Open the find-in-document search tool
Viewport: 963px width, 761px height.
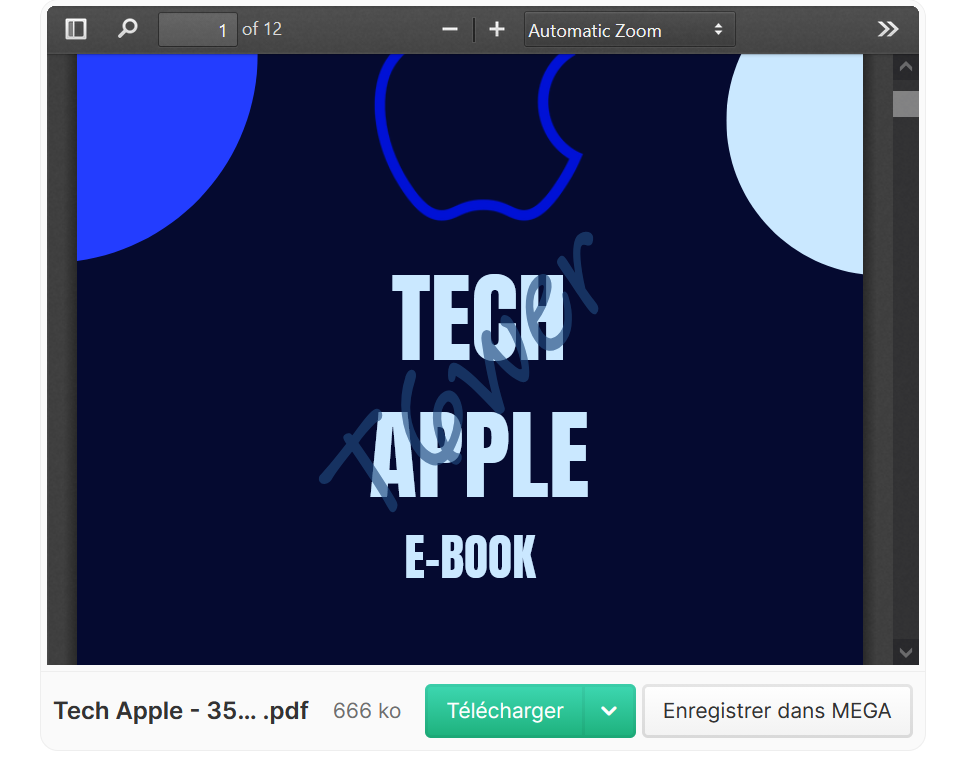coord(128,29)
